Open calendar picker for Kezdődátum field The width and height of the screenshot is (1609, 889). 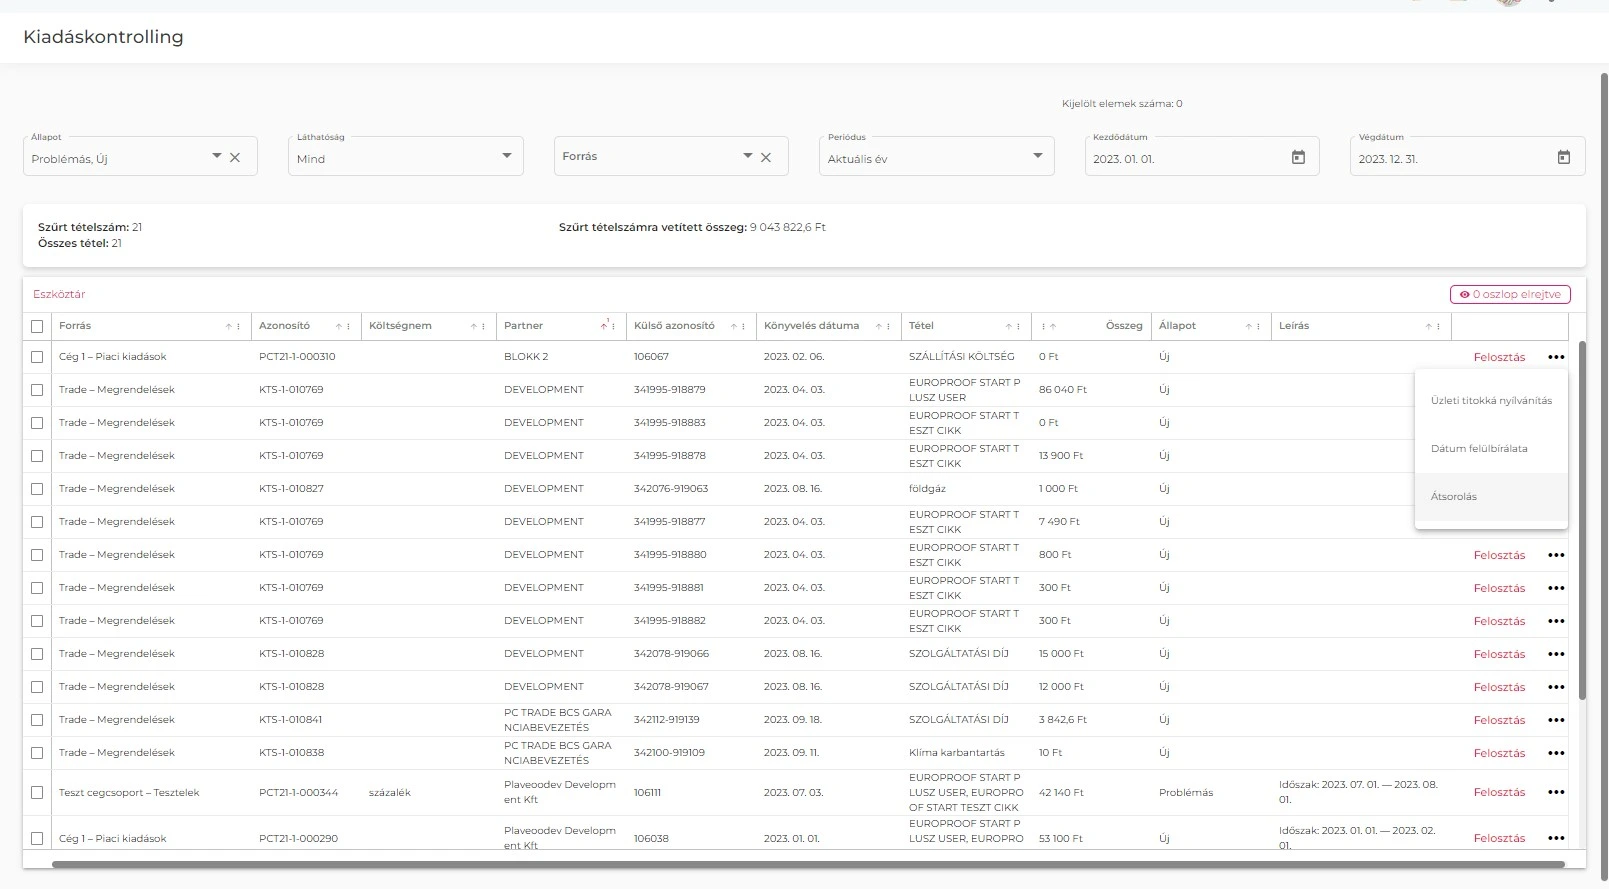coord(1298,157)
